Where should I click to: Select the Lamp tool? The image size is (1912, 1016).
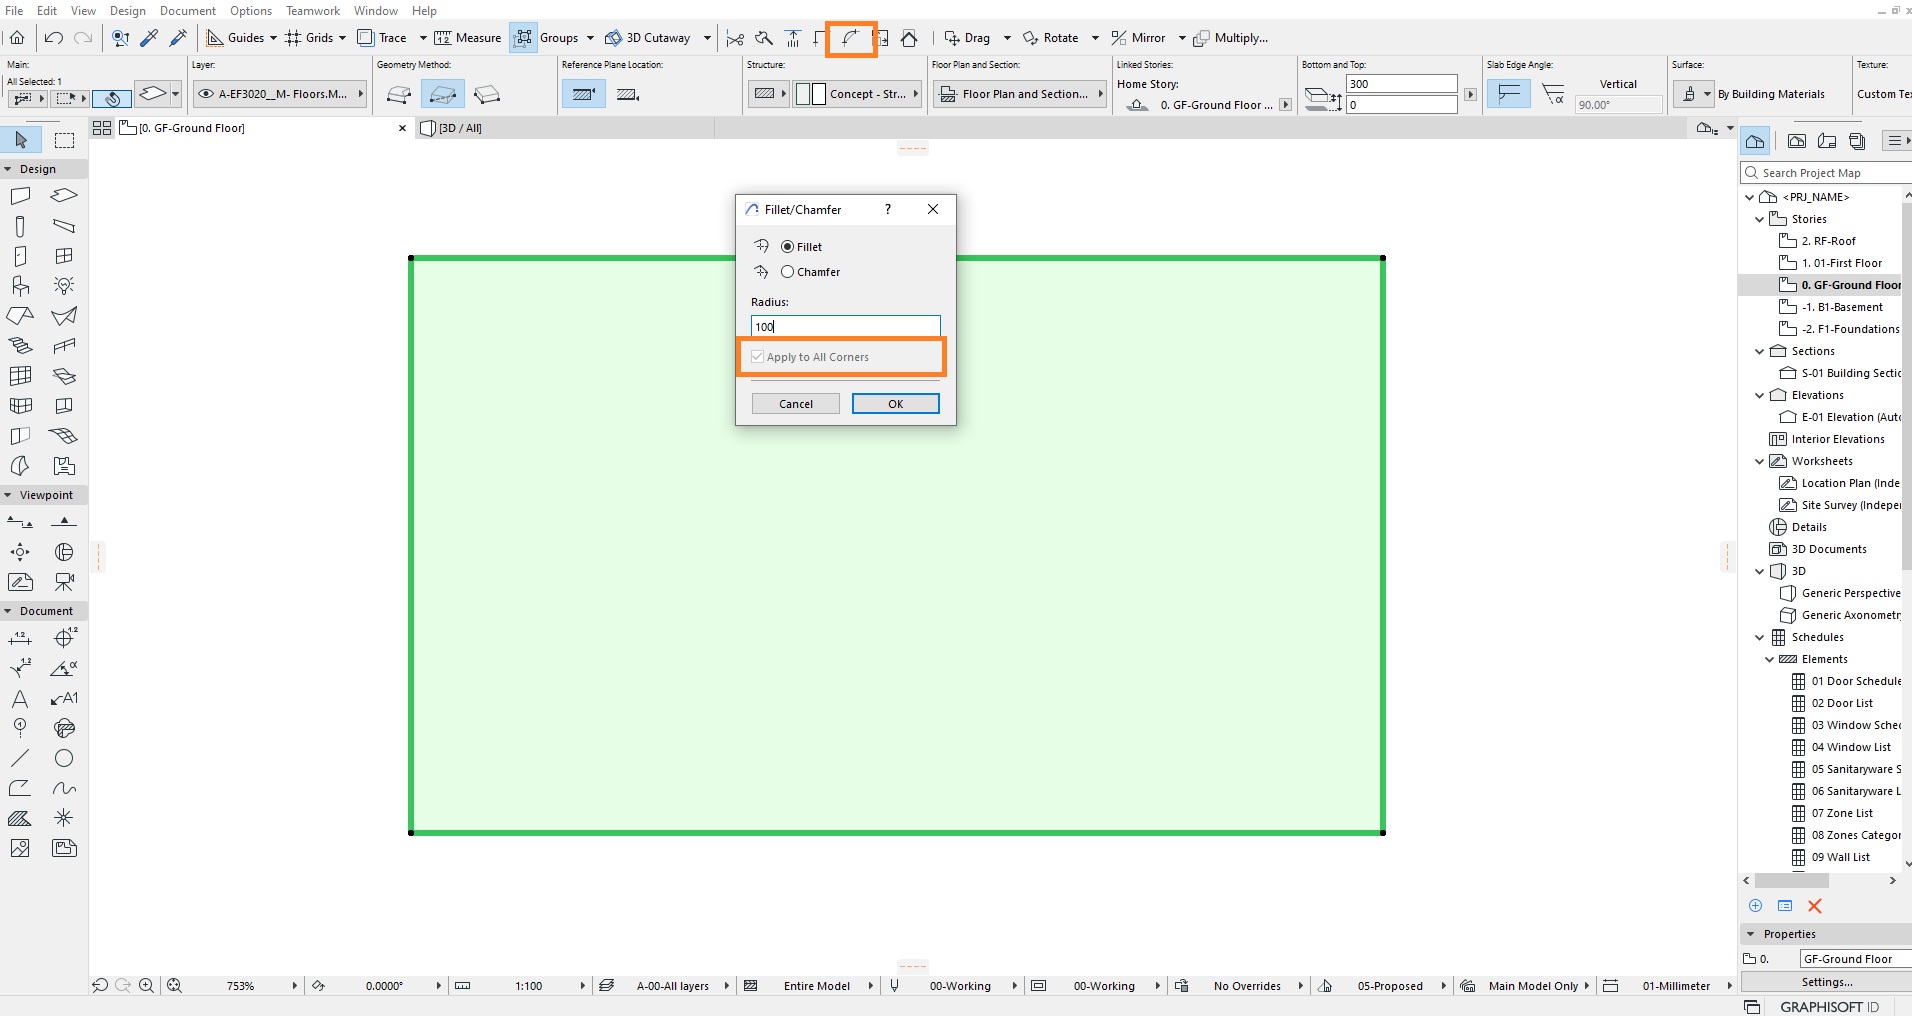click(64, 286)
